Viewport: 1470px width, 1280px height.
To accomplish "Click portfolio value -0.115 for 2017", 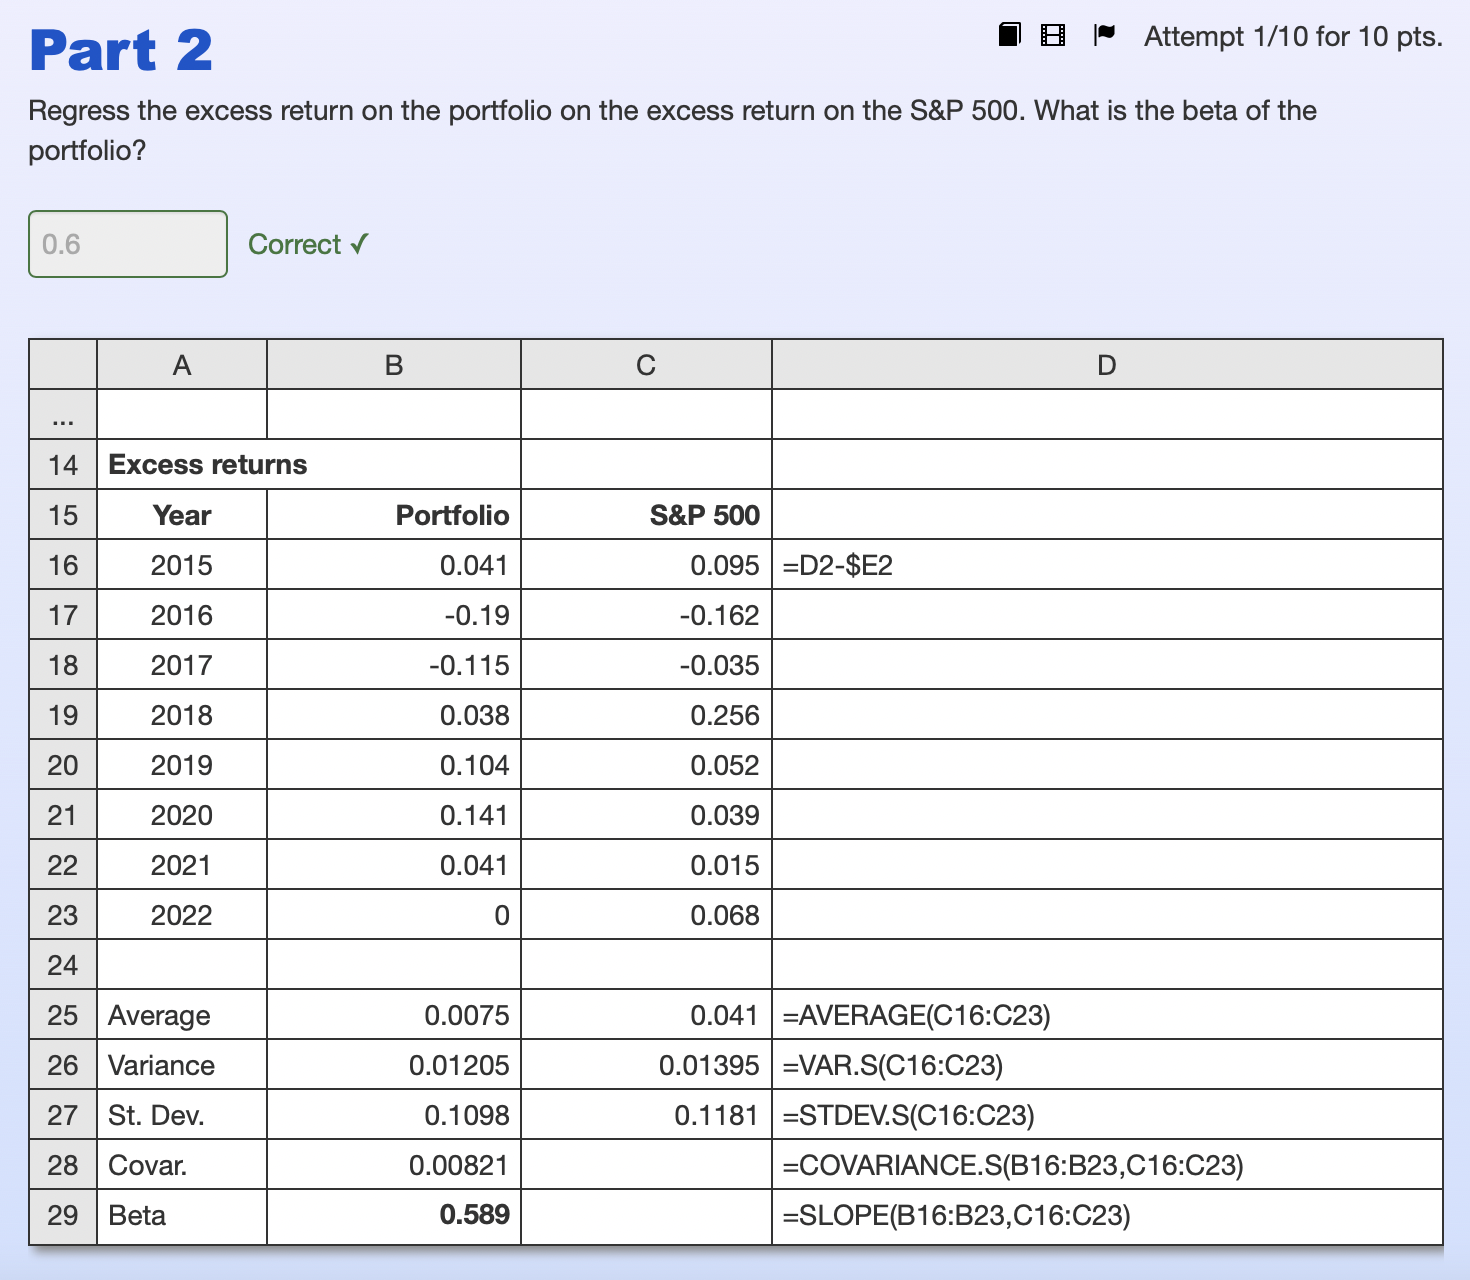I will coord(394,665).
